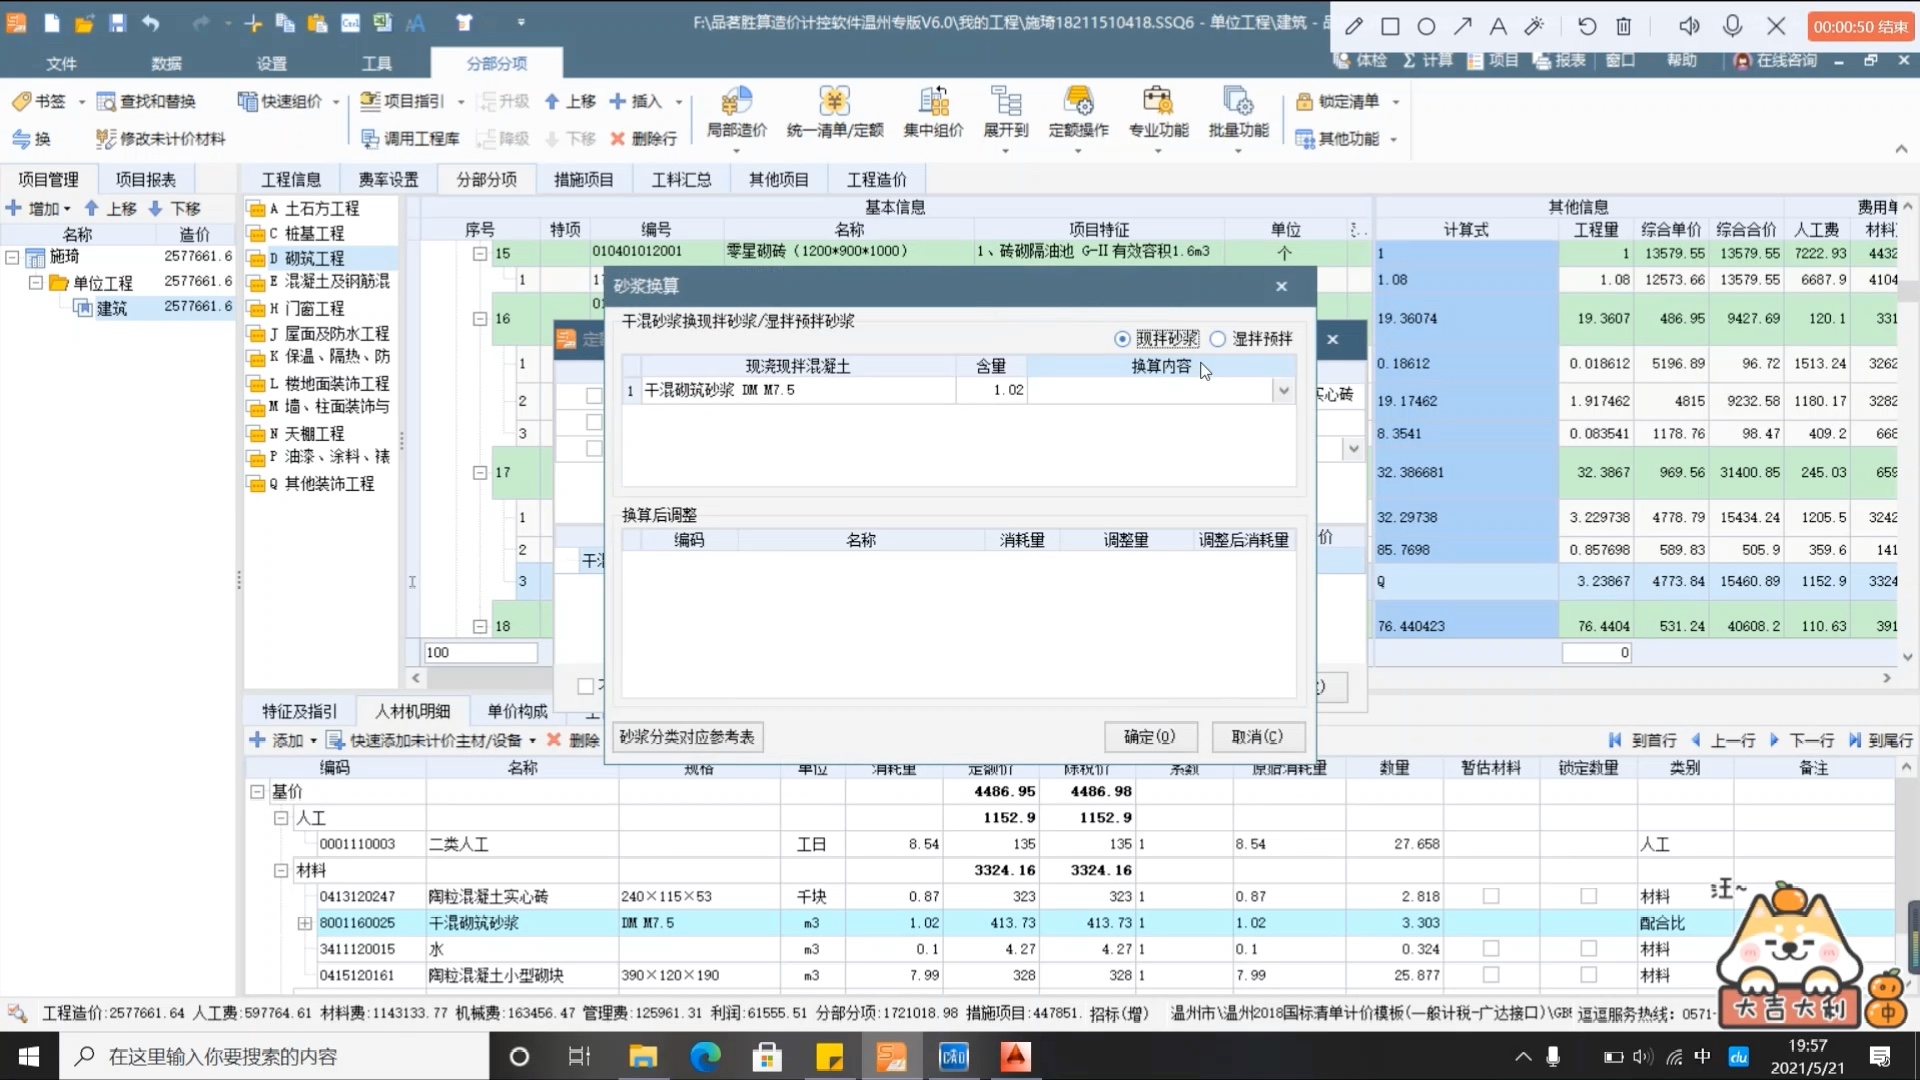Click the 取消(C) button

click(1257, 737)
